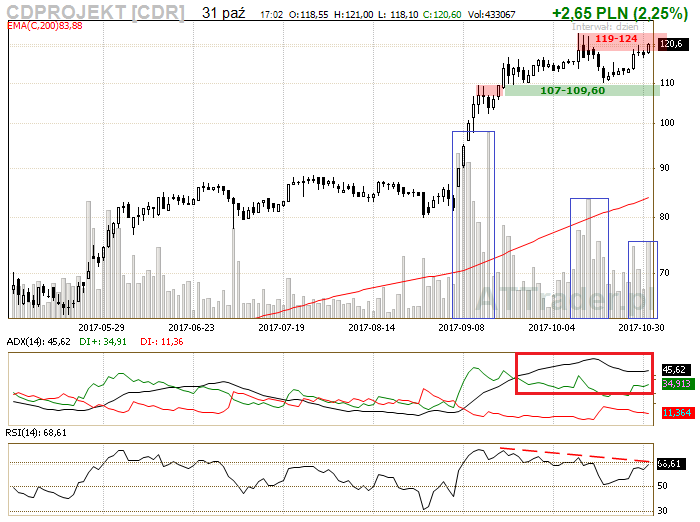The height and width of the screenshot is (522, 700).
Task: Click the 107-109,60 support zone label
Action: (x=573, y=91)
